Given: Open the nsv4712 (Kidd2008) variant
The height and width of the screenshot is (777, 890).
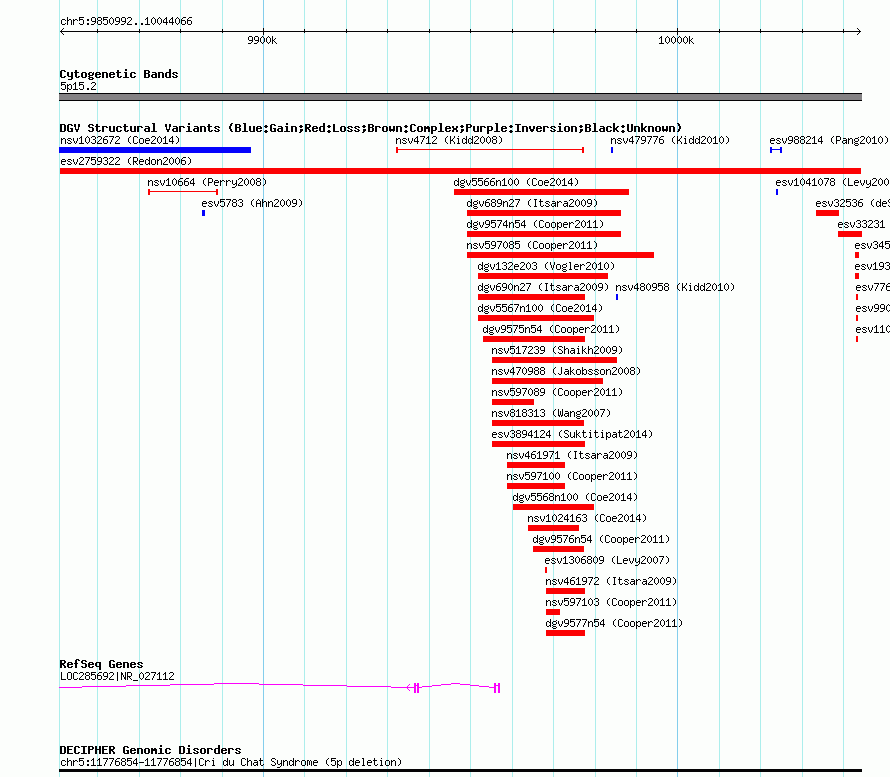Looking at the screenshot, I should (449, 140).
